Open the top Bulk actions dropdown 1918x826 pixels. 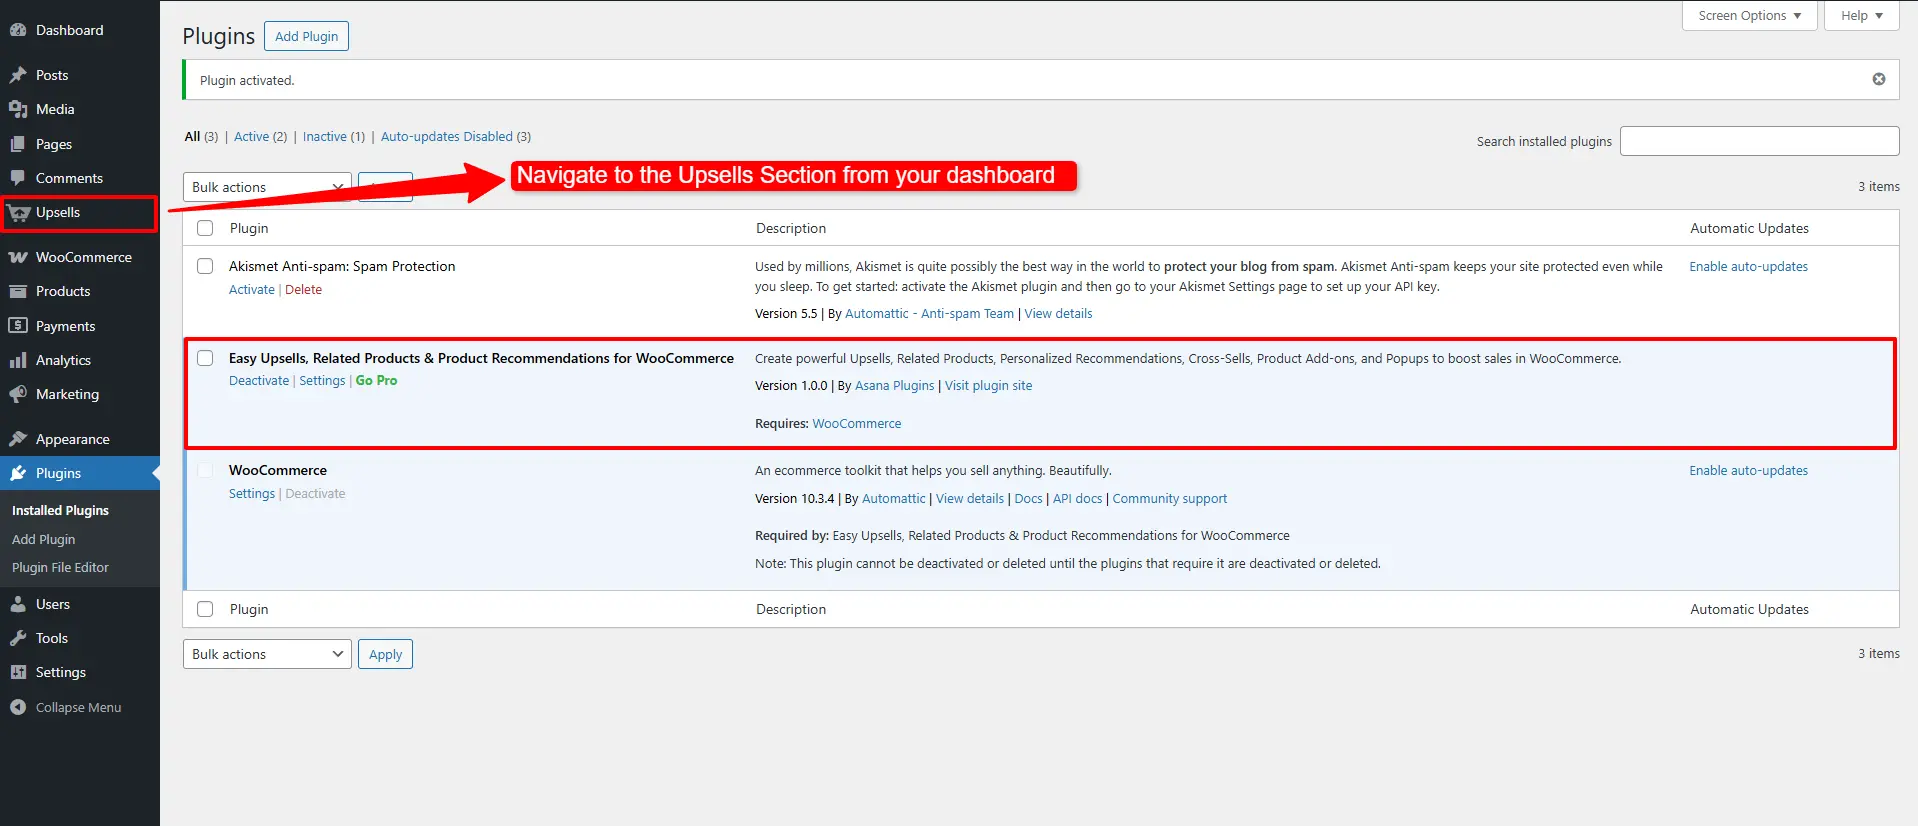pos(266,187)
